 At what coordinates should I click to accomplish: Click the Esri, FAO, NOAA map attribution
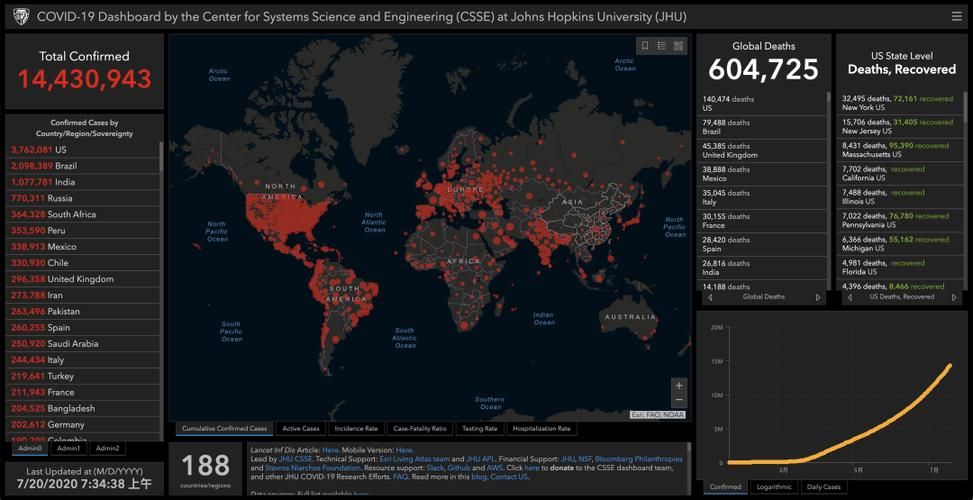(658, 415)
